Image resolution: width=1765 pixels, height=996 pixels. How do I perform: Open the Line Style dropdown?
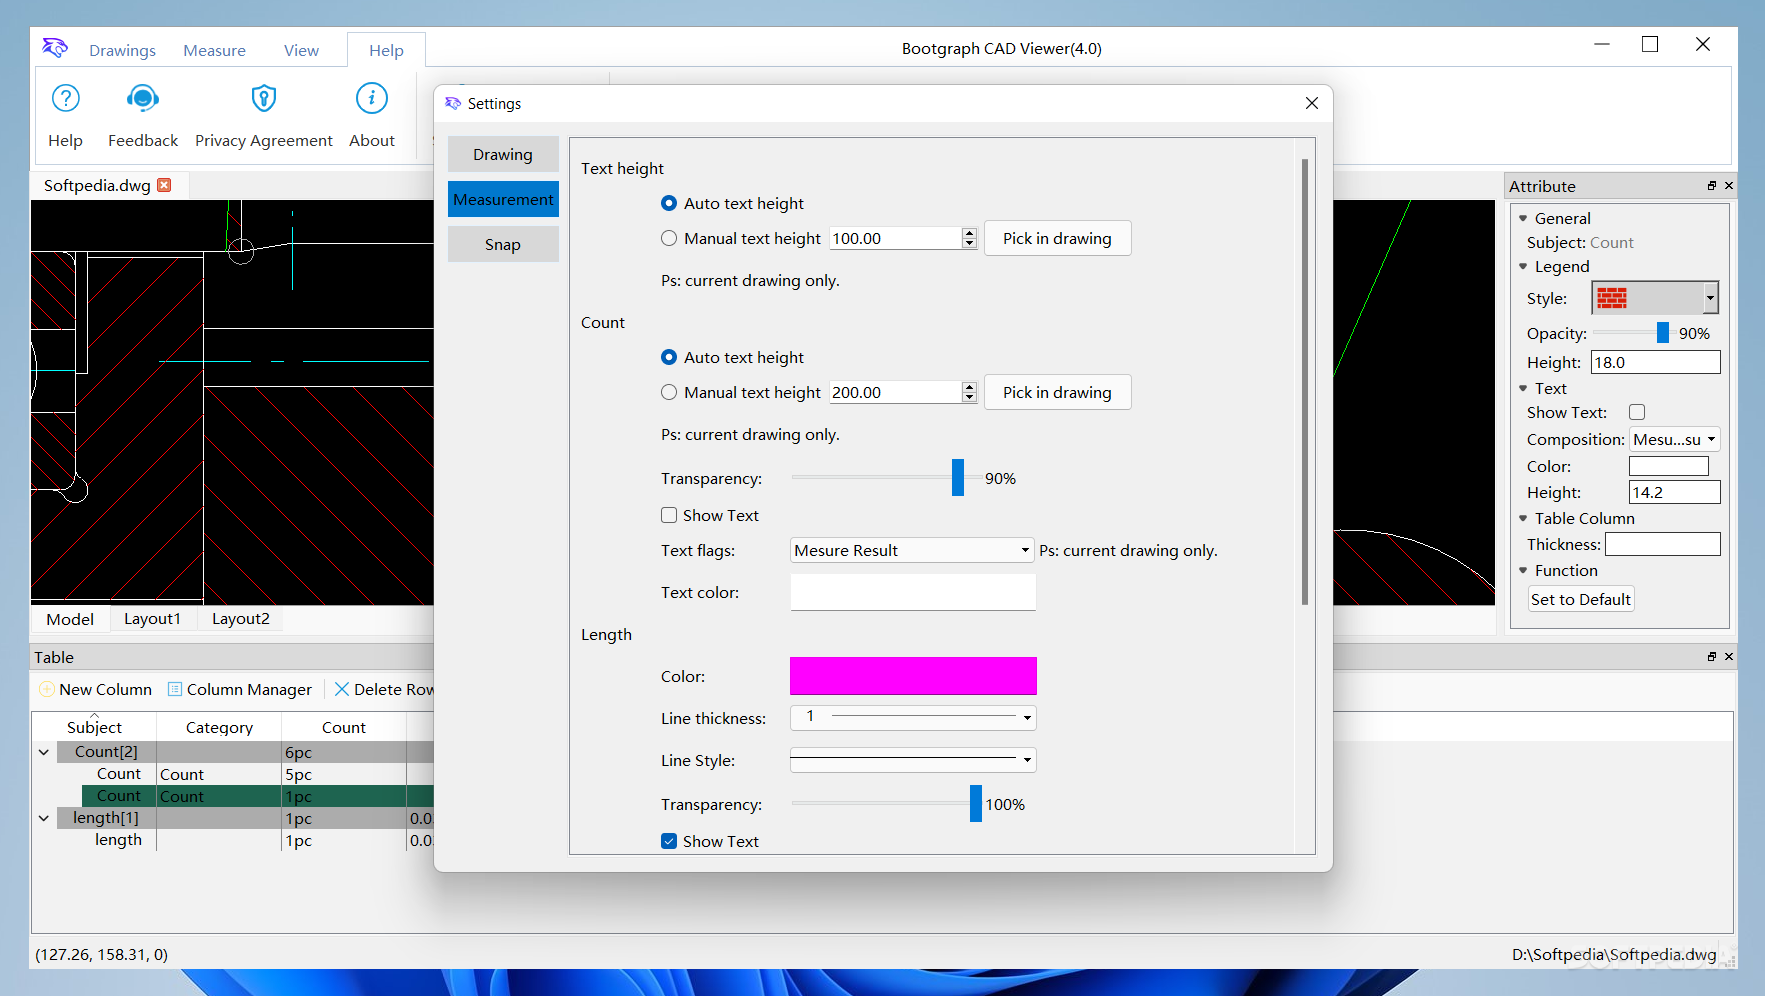(913, 760)
